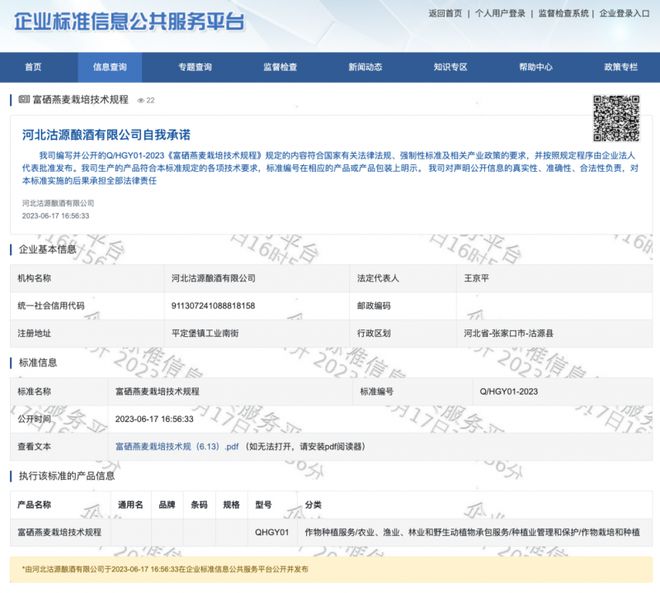Screen dimensions: 660x593
Task: Click heading 河北沽源酿酒有限公司自我承诺
Action: pos(106,135)
